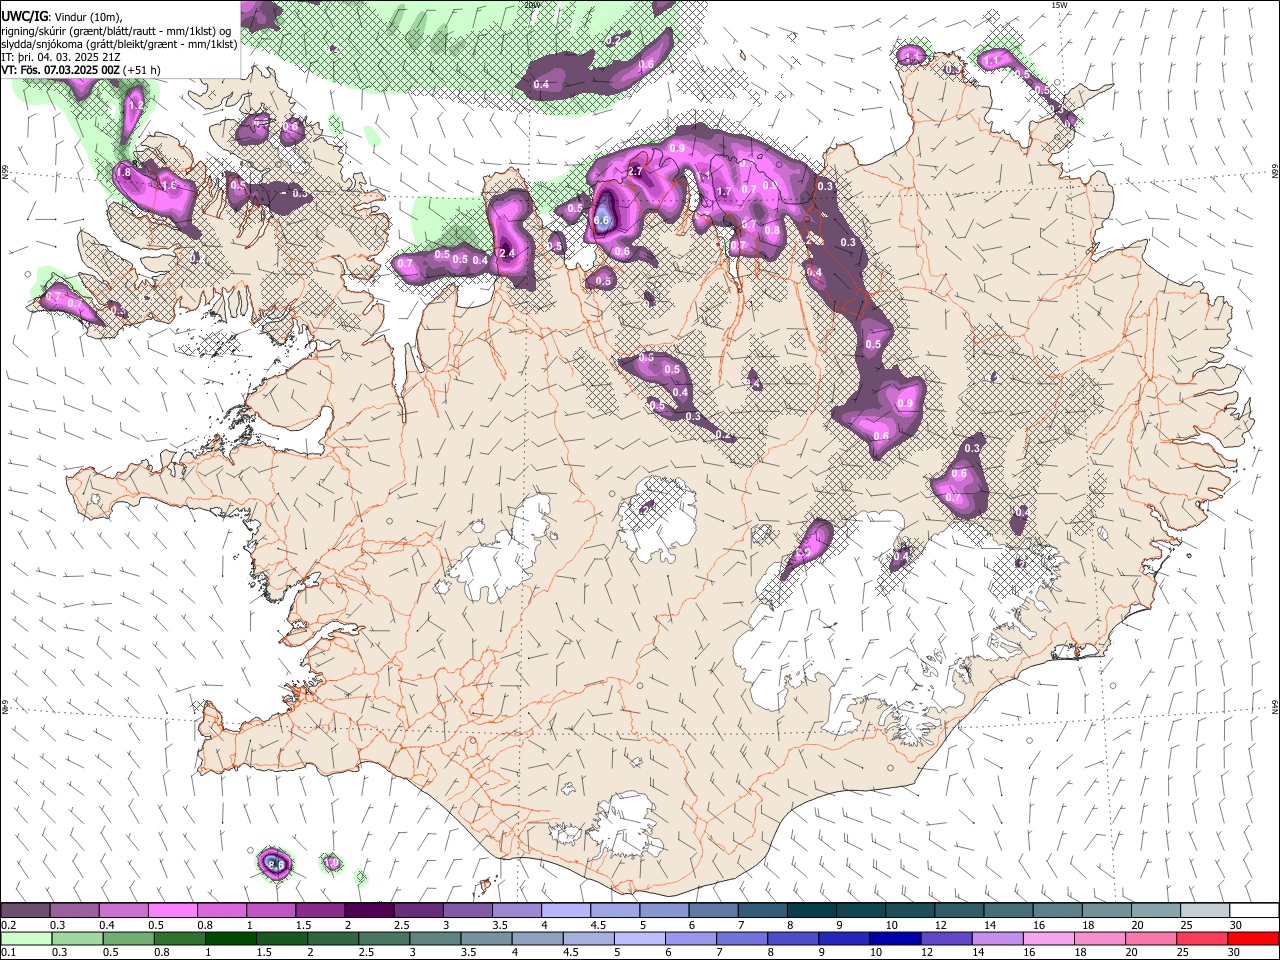This screenshot has height=960, width=1280.
Task: Pick the darkest purple swatch on upper scale
Action: click(x=369, y=911)
